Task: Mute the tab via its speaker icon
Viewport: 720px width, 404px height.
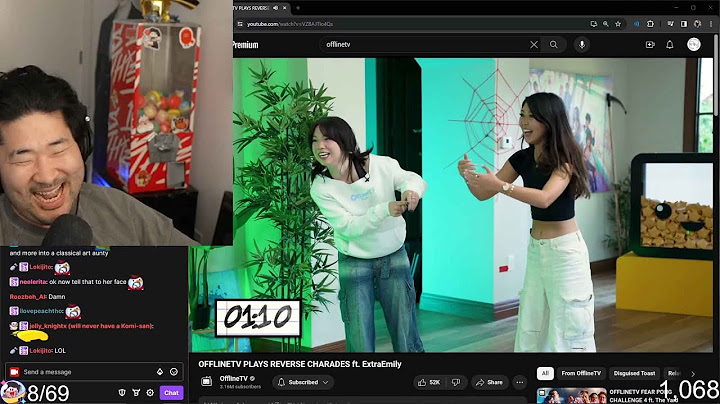Action: (276, 8)
